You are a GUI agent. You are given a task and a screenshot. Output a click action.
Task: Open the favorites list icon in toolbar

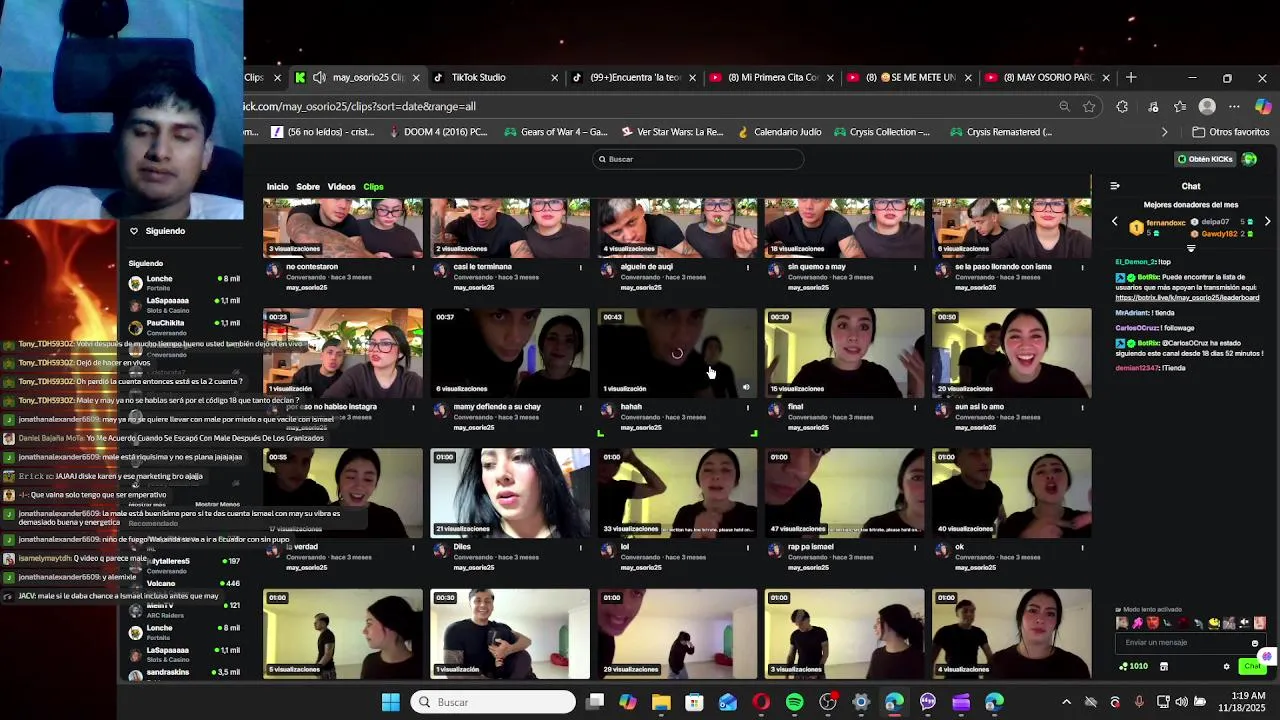click(1180, 107)
